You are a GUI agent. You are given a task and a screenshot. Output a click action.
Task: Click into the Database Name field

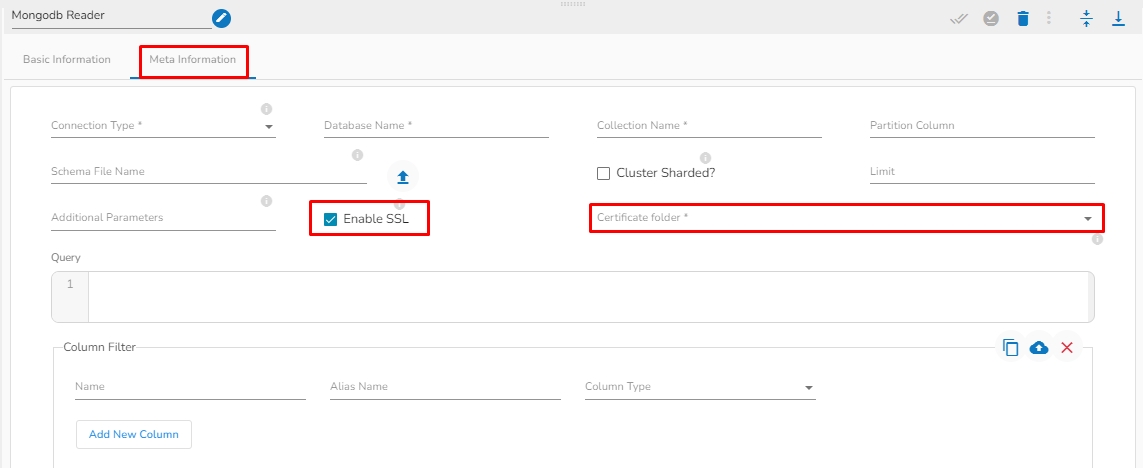(x=436, y=127)
